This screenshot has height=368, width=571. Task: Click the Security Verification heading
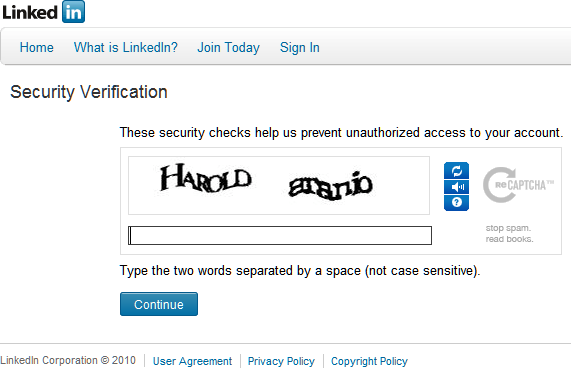tap(89, 92)
